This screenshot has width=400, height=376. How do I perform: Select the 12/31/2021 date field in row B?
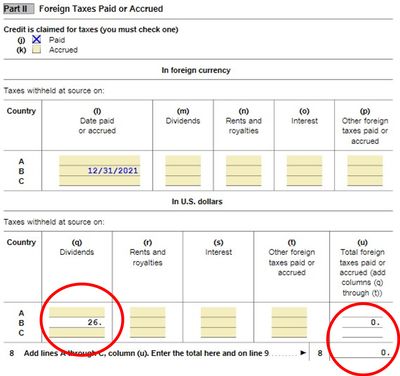click(100, 171)
